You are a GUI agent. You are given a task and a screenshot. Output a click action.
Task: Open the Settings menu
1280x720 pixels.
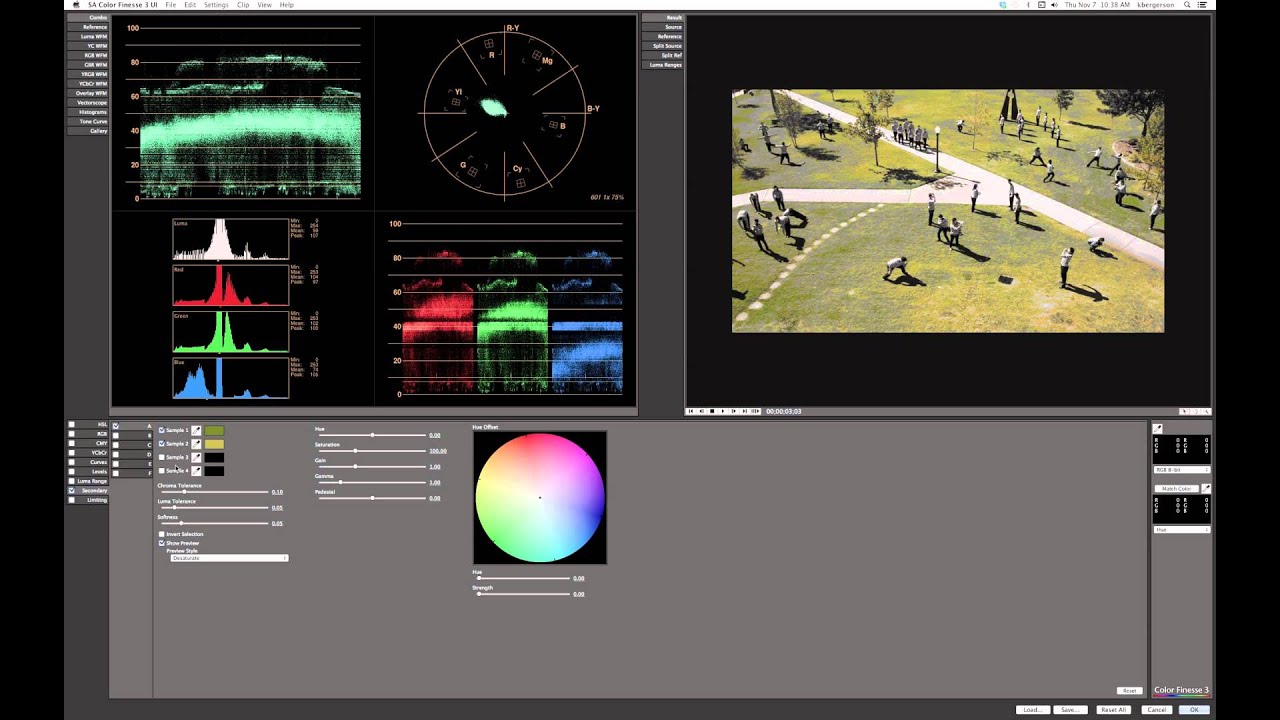coord(216,5)
